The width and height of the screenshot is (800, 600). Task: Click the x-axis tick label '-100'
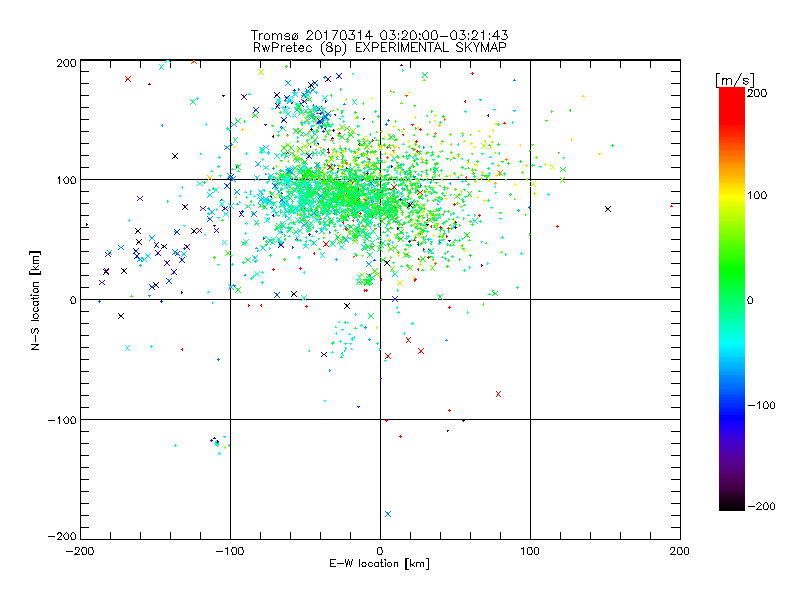tap(230, 551)
